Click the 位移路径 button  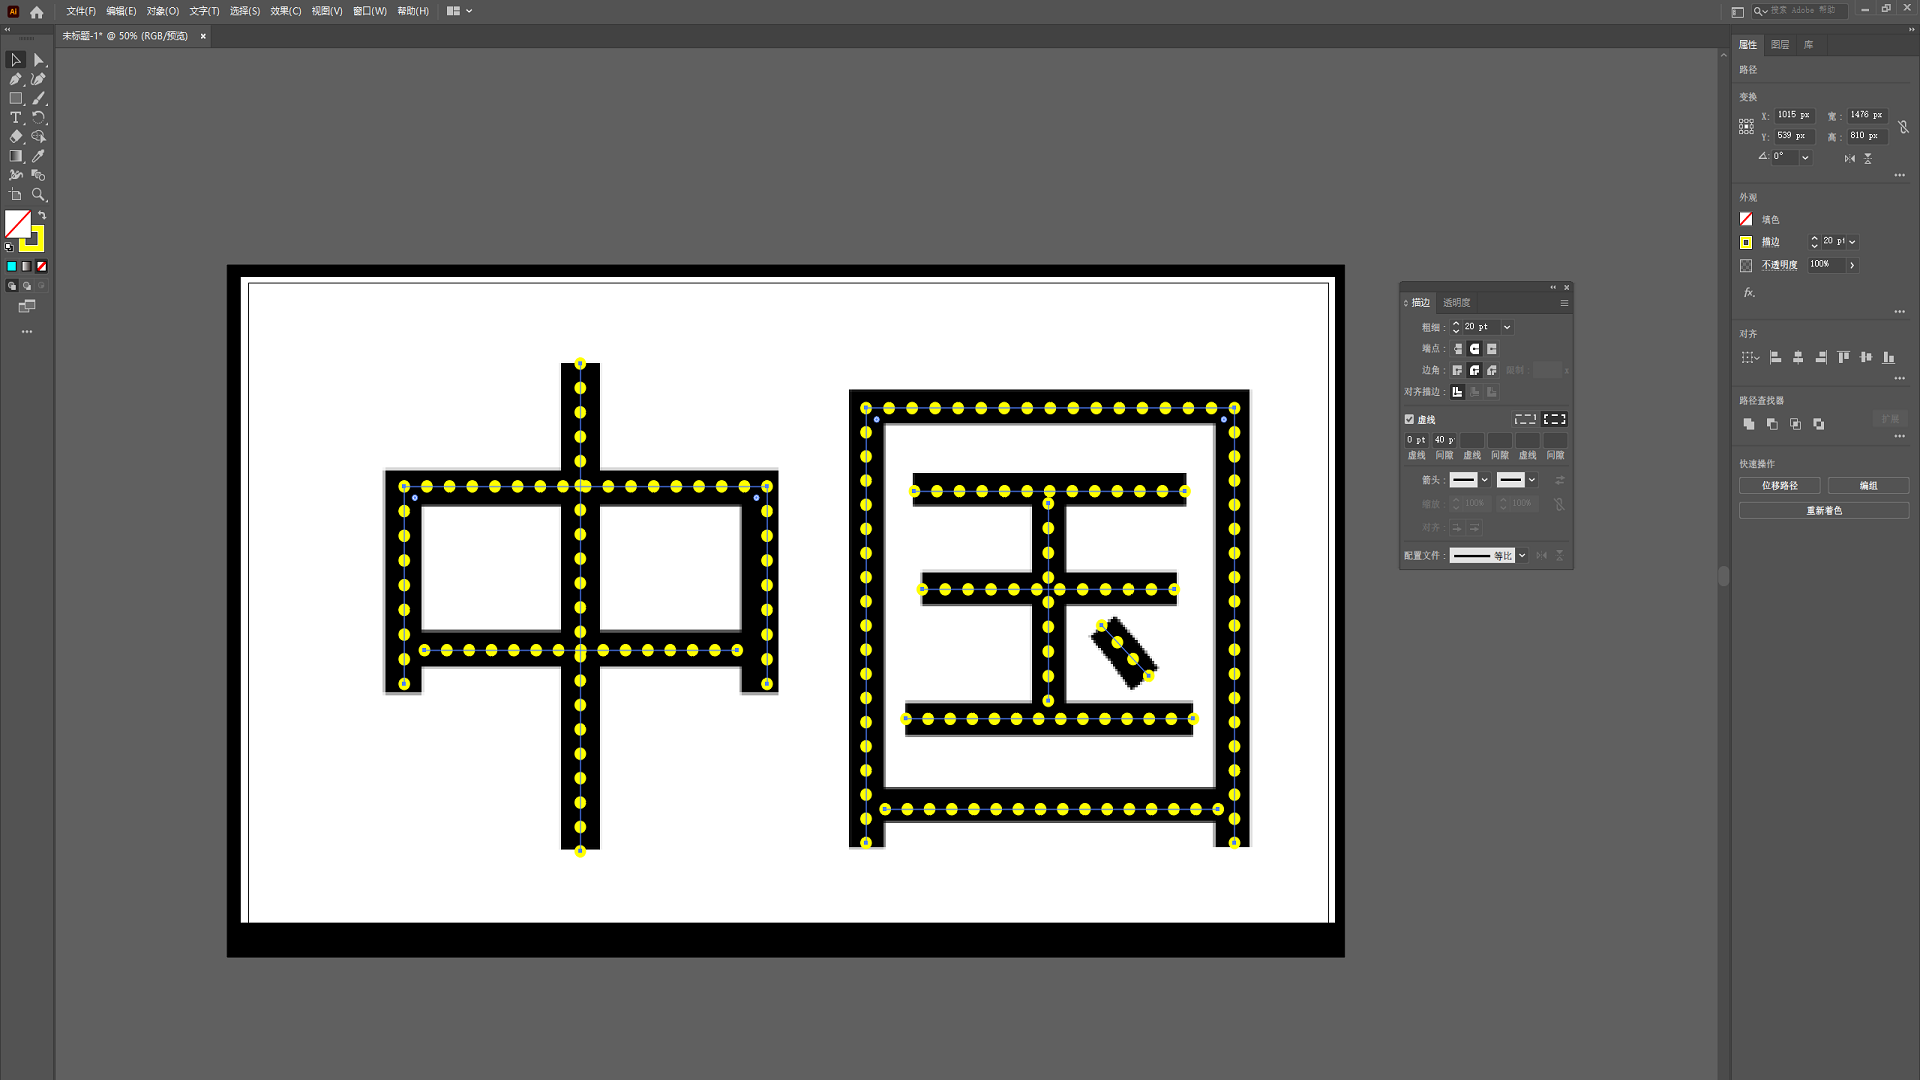[x=1779, y=486]
